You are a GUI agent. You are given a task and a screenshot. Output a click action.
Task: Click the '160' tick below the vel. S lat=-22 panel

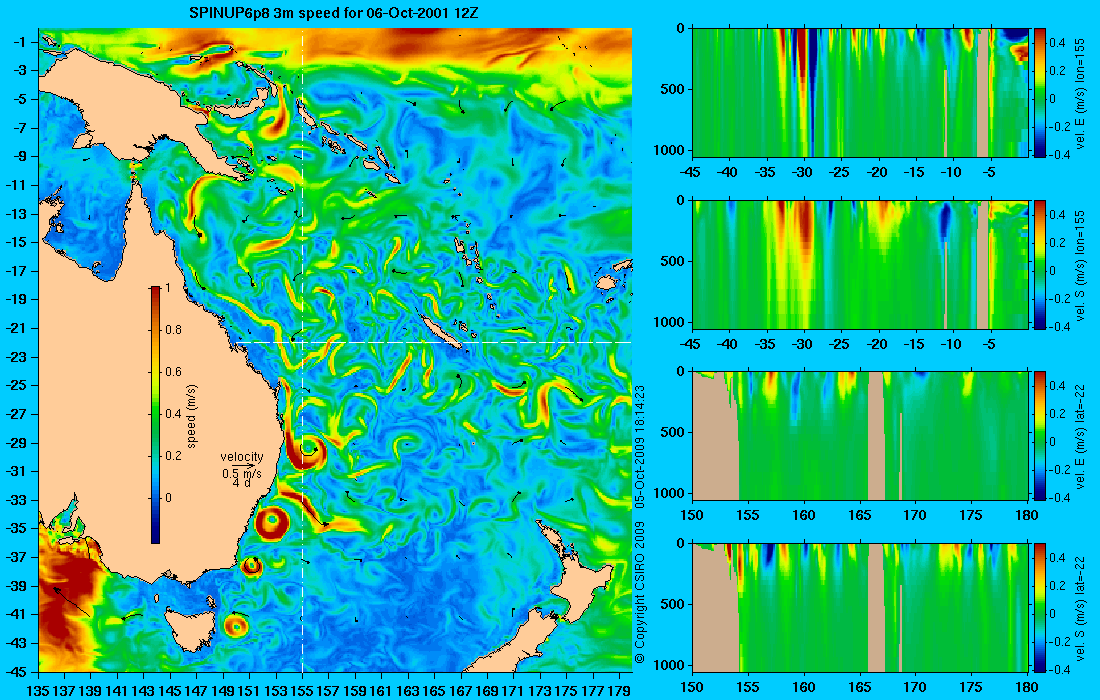coord(804,687)
